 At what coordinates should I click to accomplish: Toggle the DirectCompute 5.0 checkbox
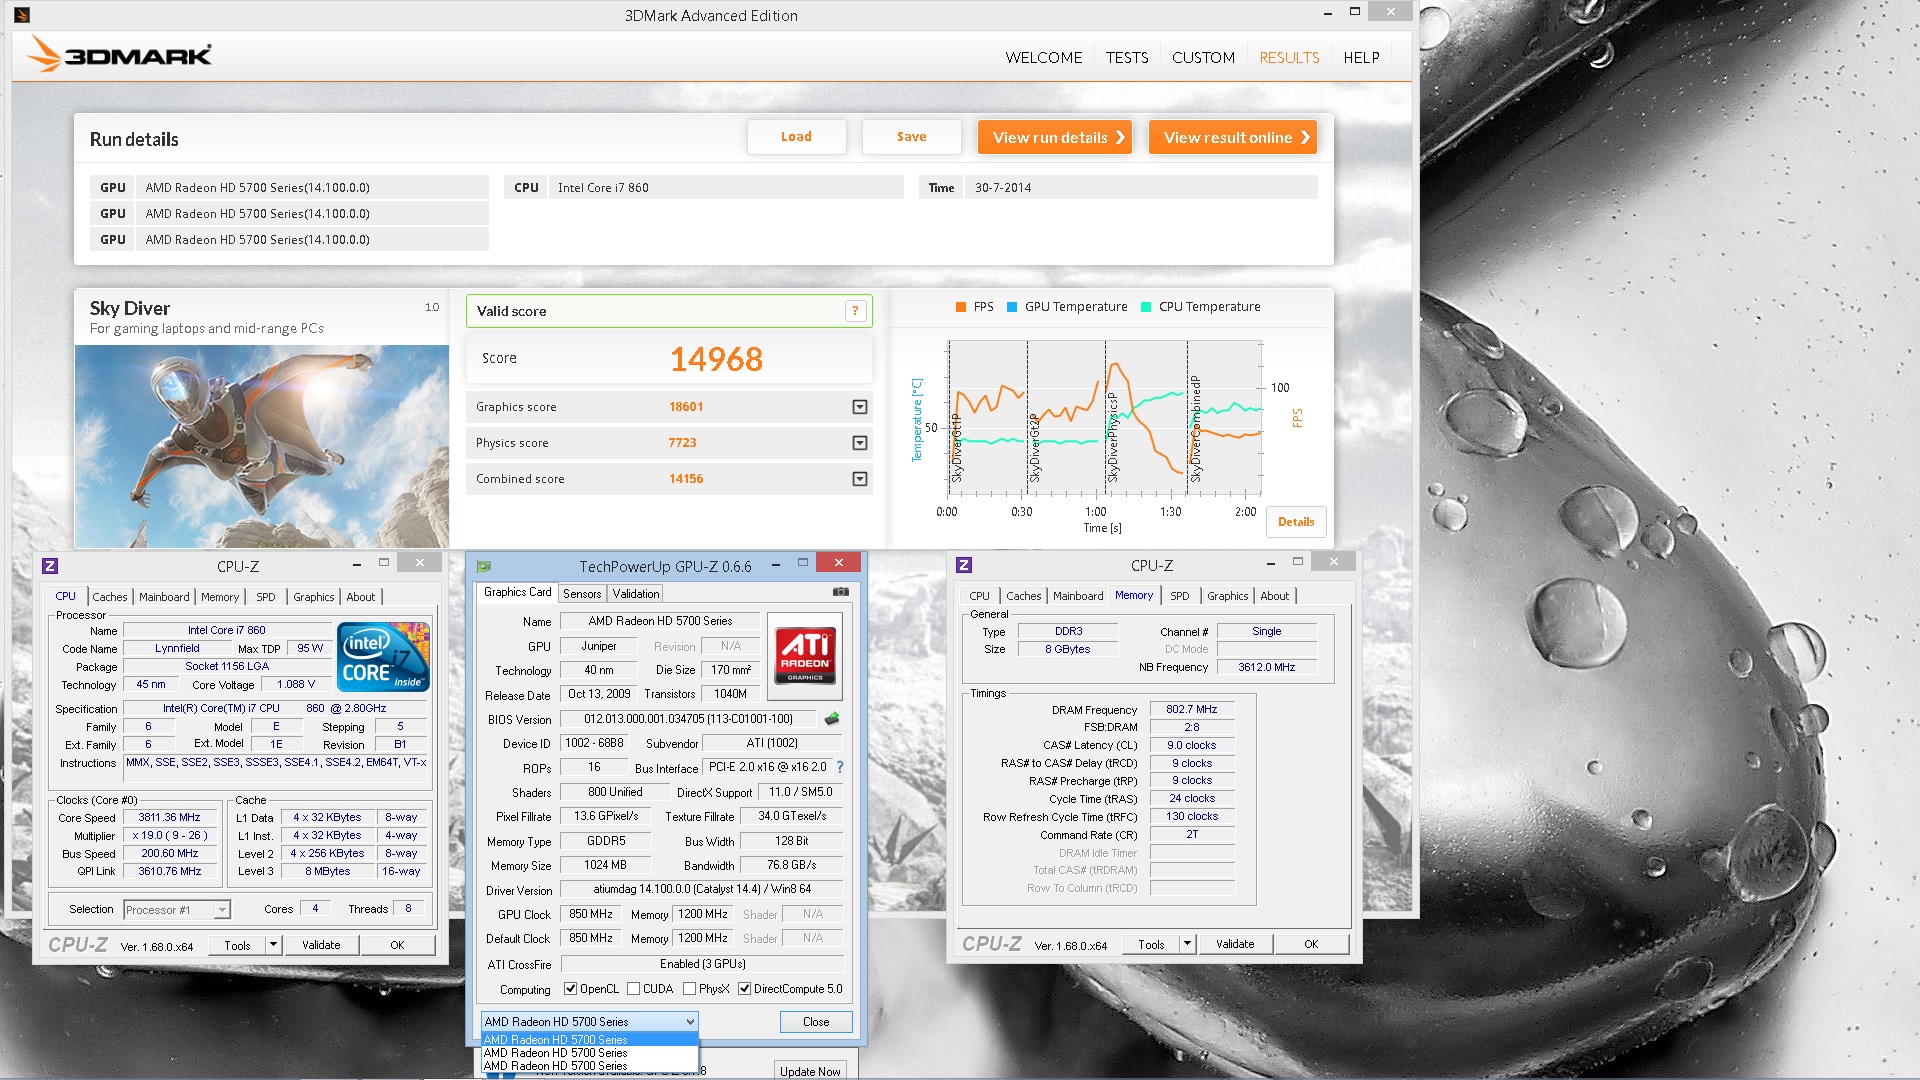744,989
